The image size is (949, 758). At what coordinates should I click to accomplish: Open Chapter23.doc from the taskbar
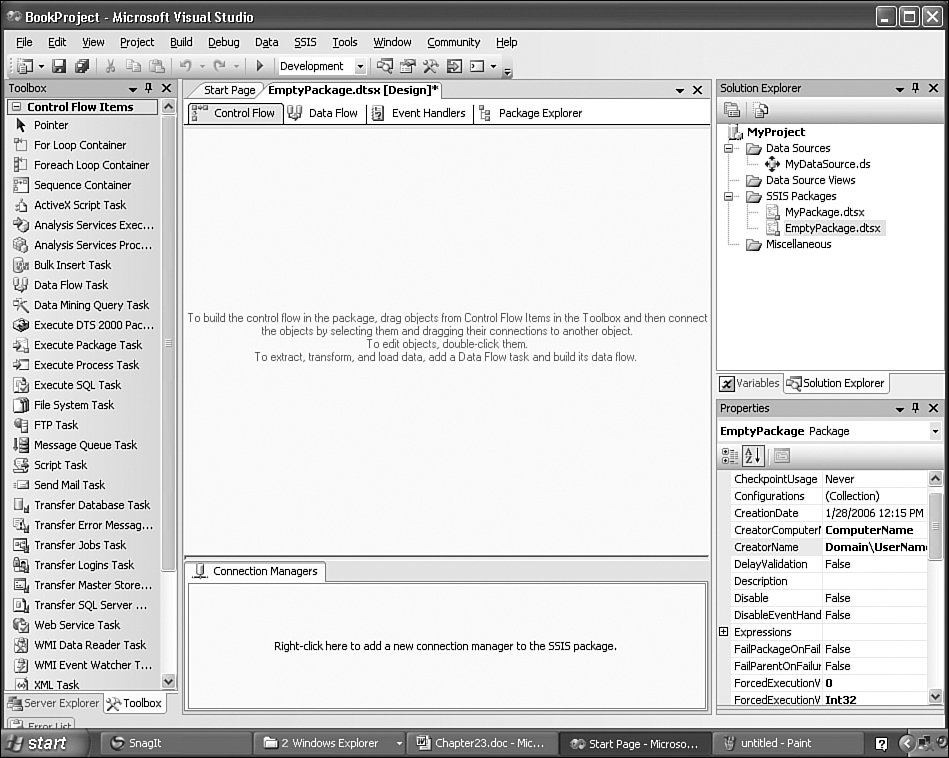click(x=482, y=743)
